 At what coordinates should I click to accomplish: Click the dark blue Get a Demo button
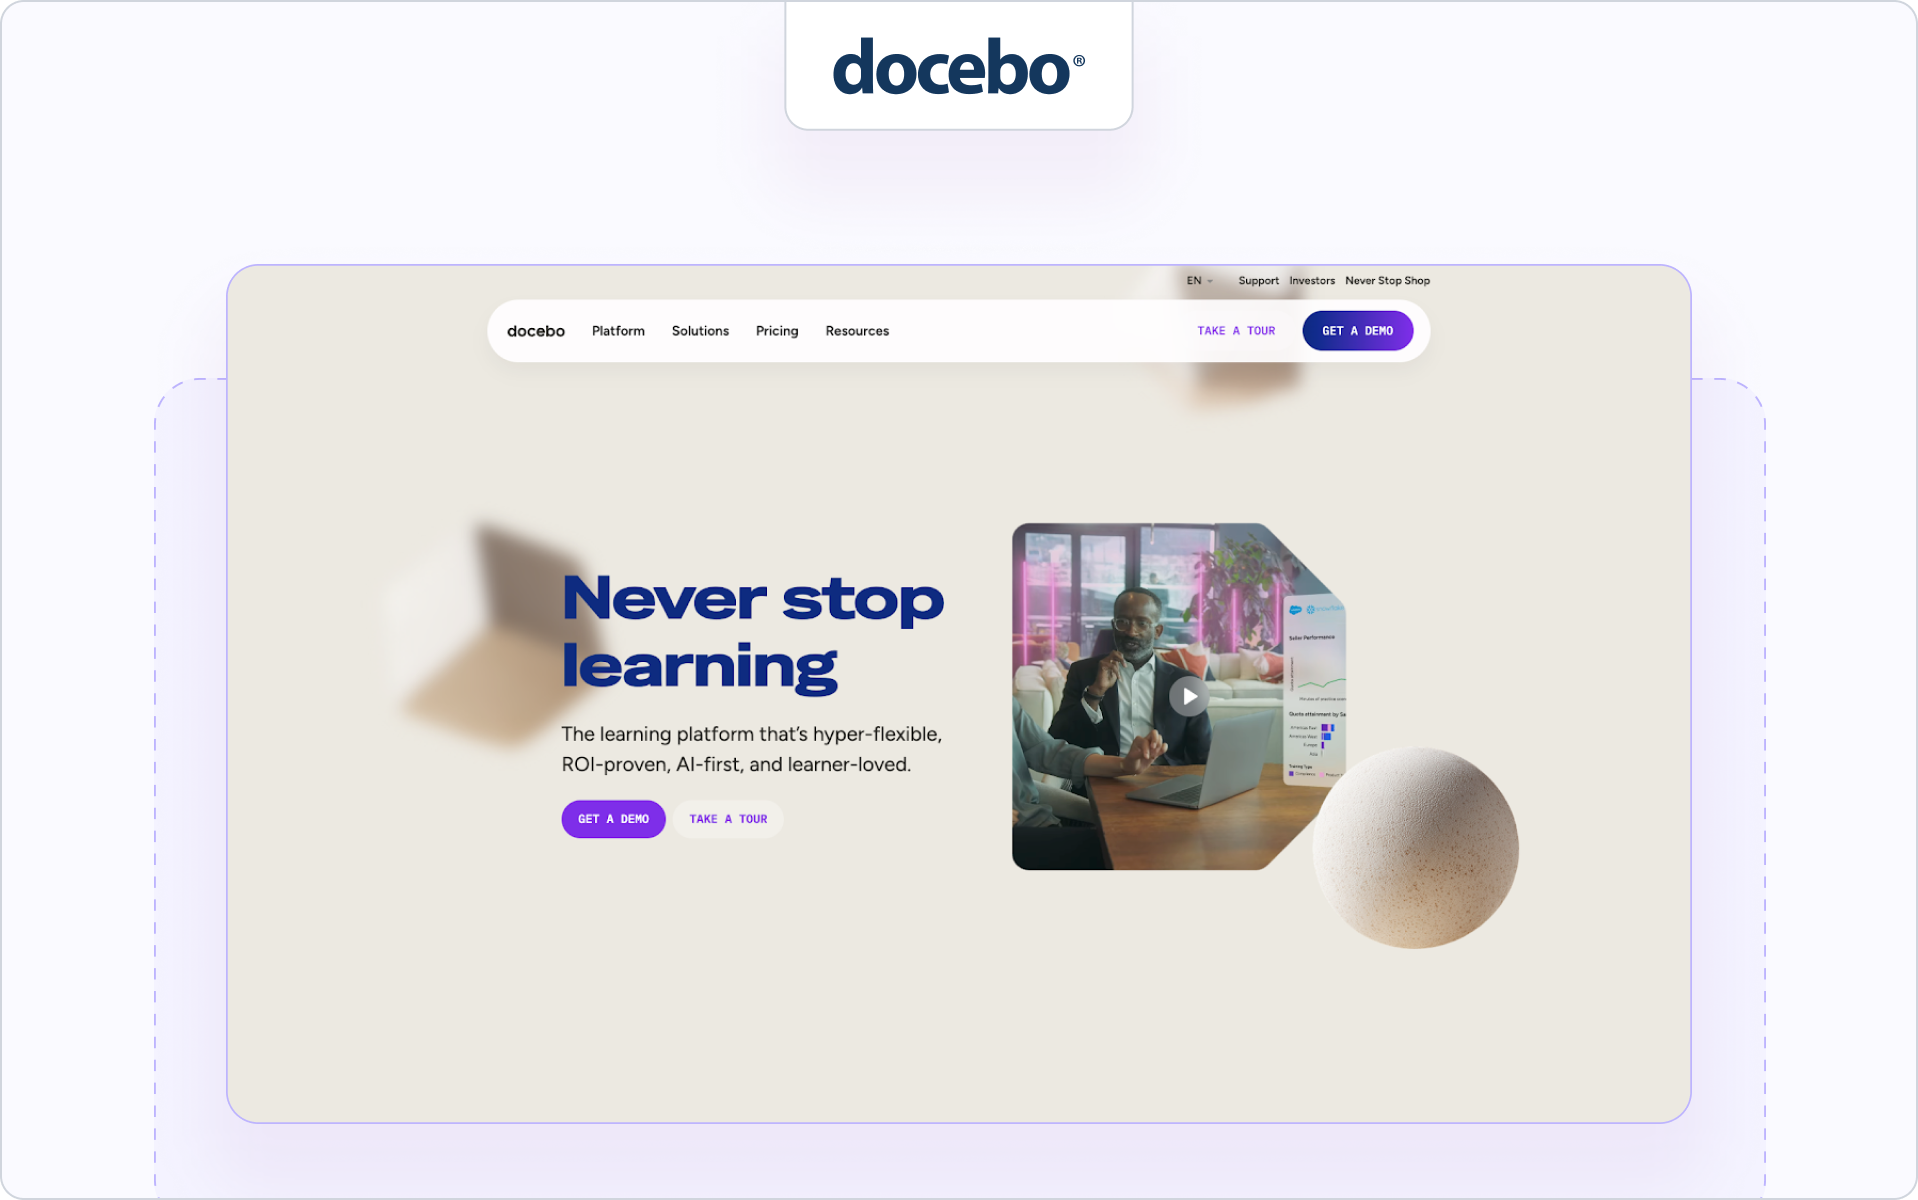[1357, 331]
